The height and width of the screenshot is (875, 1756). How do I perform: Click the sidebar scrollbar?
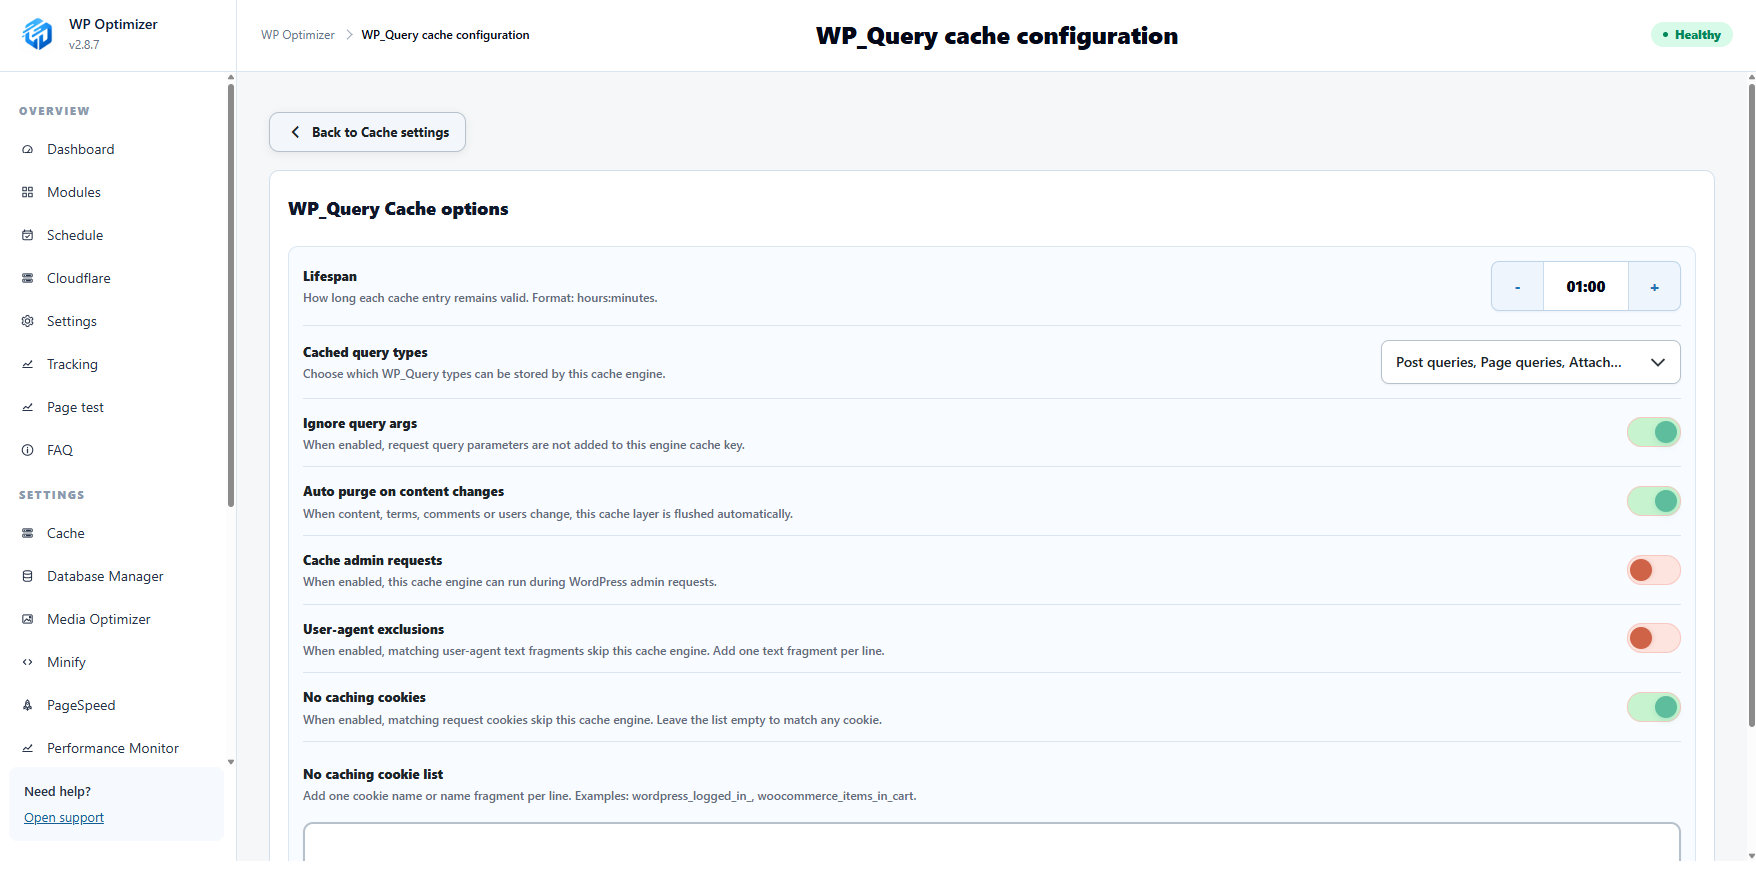(x=231, y=295)
